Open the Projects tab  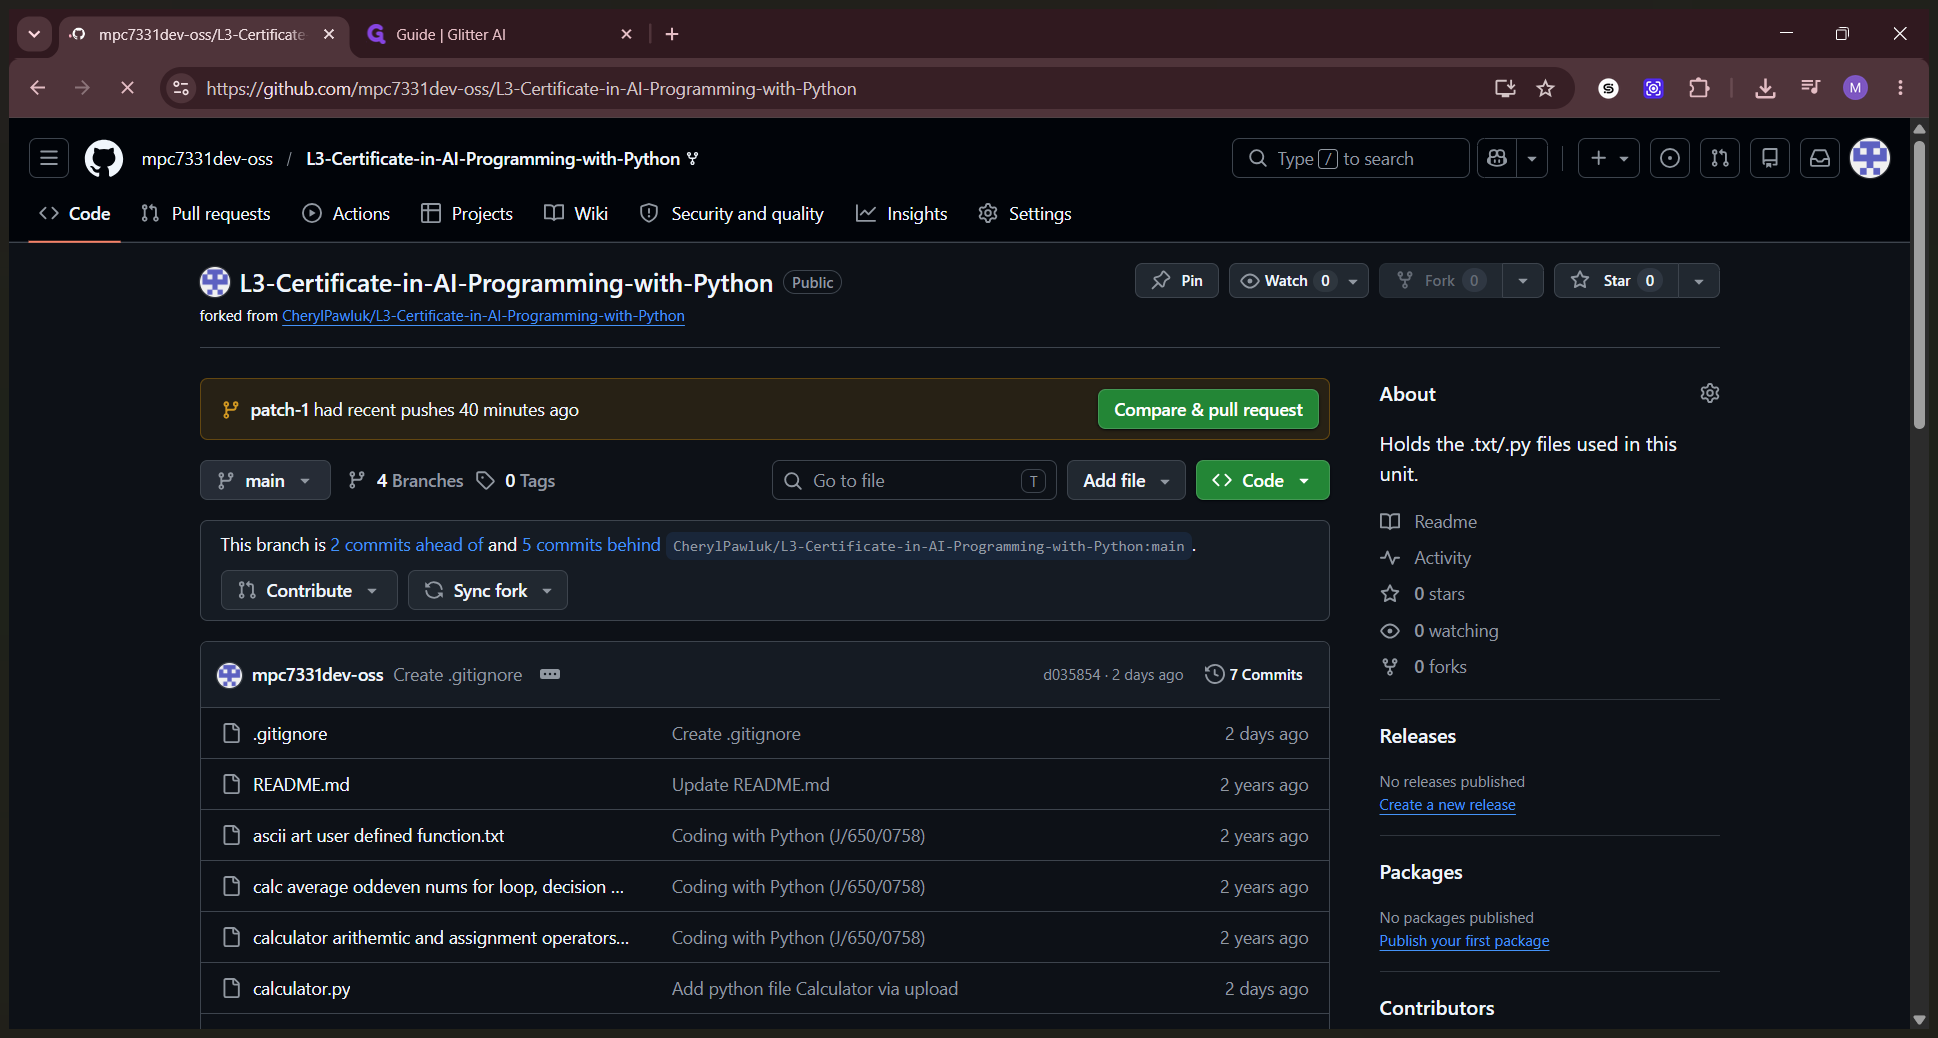[467, 214]
